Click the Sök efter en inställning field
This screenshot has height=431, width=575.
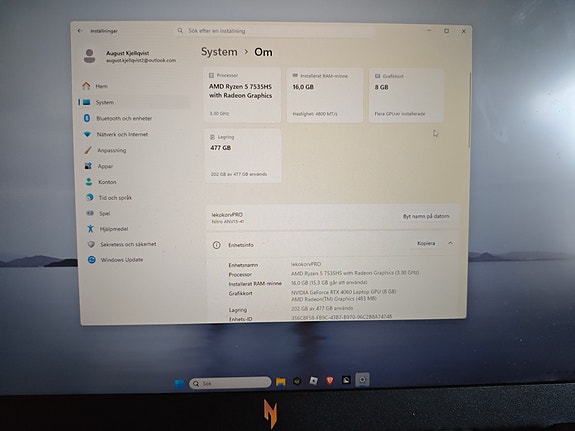[x=275, y=31]
